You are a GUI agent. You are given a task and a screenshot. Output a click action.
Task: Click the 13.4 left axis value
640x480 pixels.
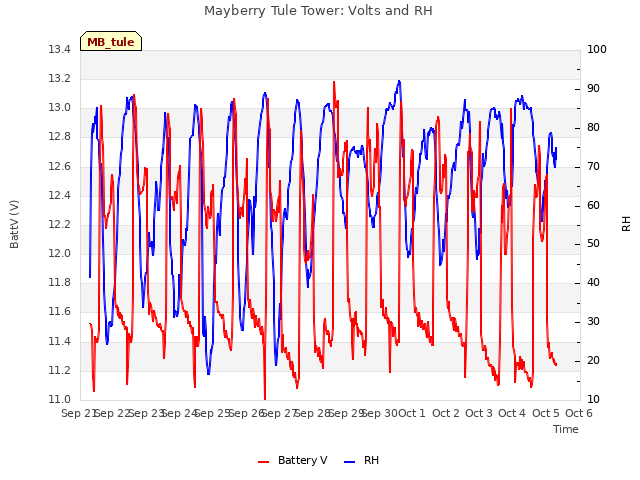click(60, 50)
